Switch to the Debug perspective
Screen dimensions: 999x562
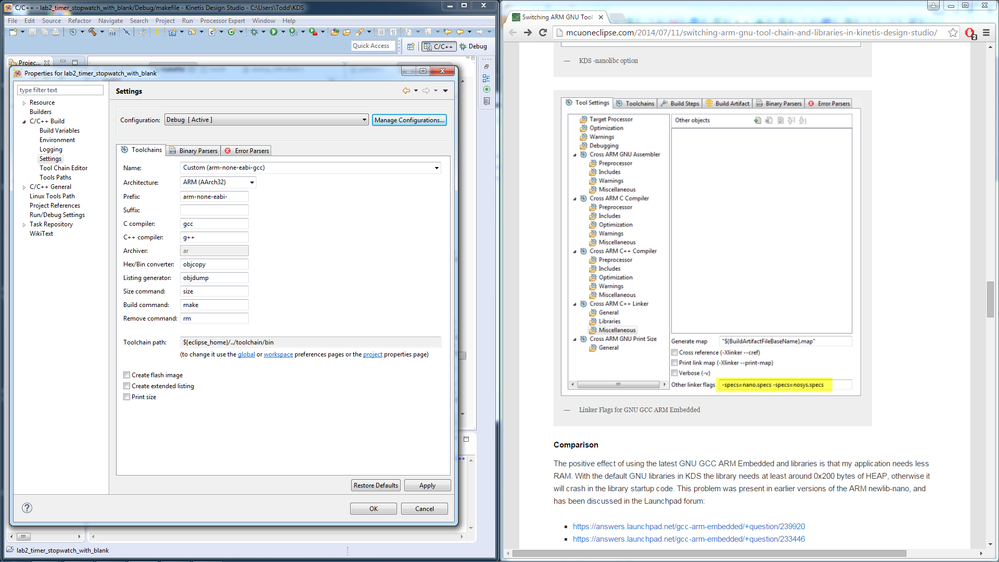pos(473,46)
